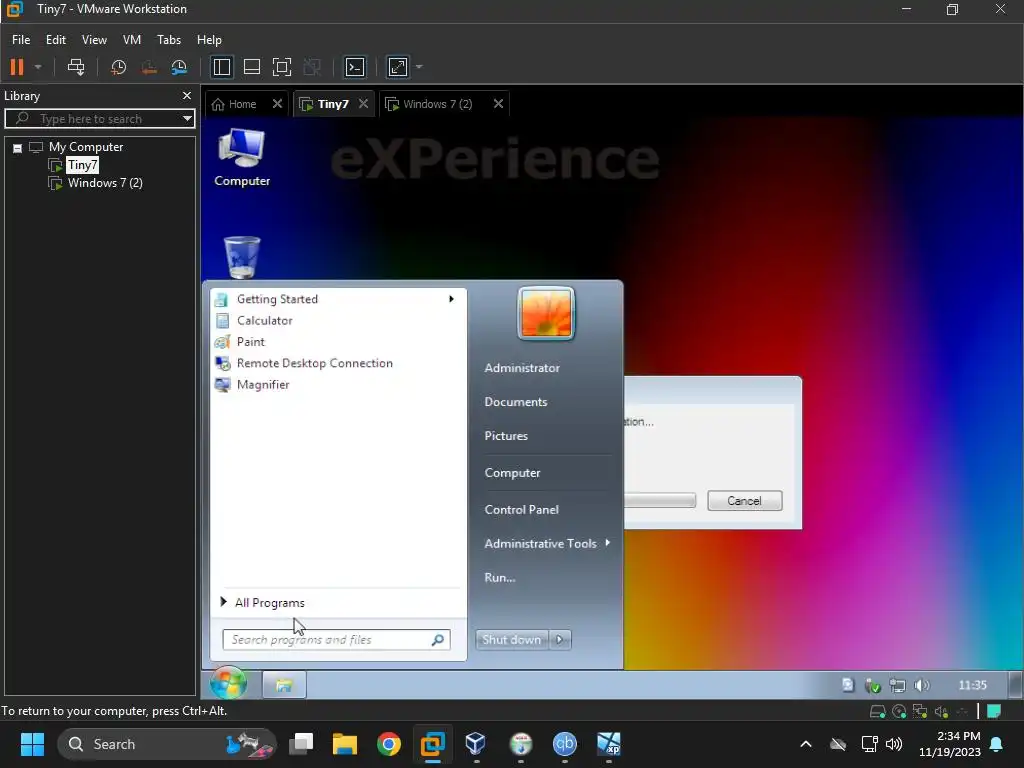
Task: Open the Snapshot Manager icon
Action: pos(179,67)
